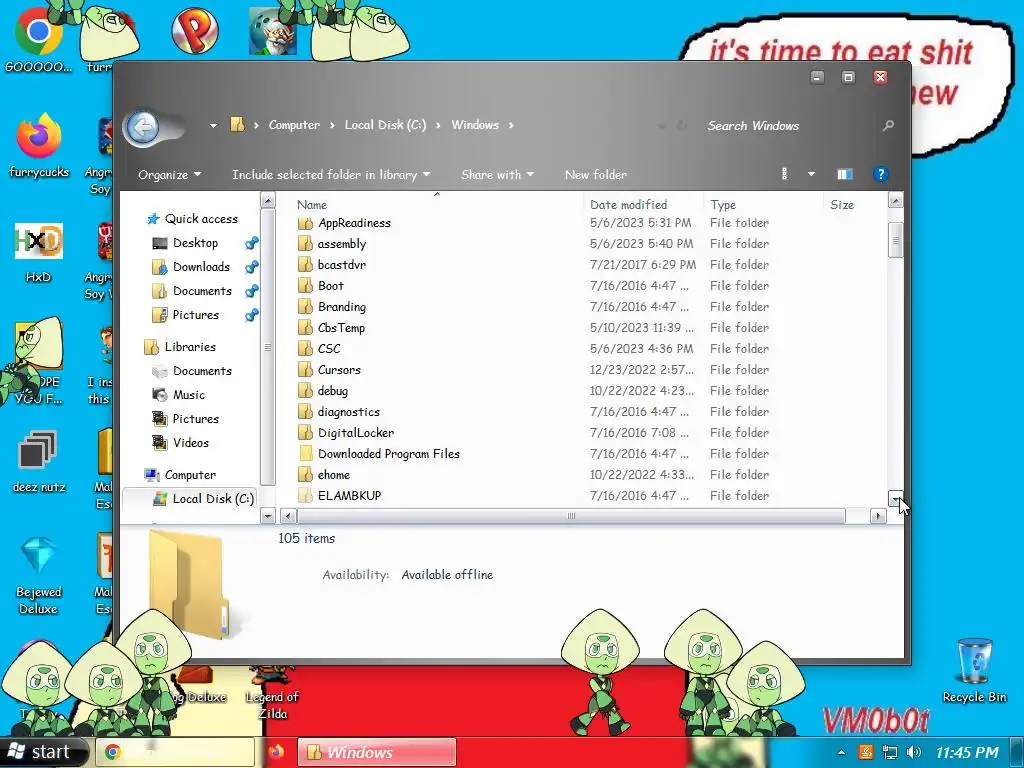
Task: Click the search magnifier icon
Action: (888, 125)
